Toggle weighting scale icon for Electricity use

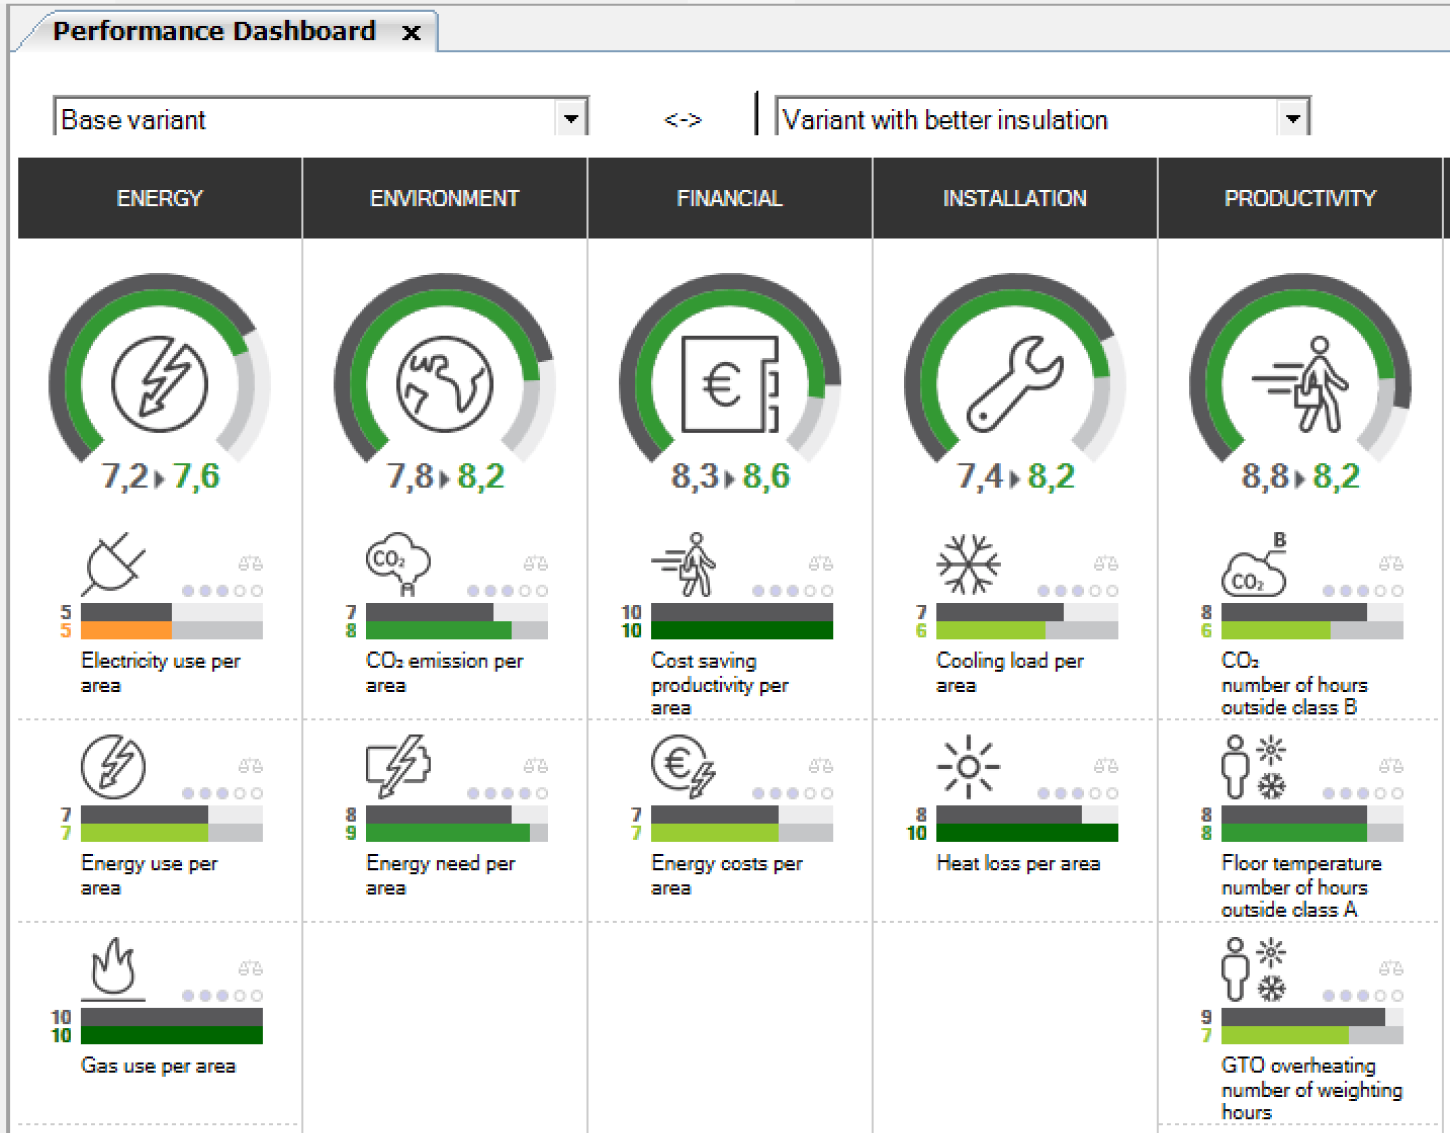pyautogui.click(x=250, y=564)
